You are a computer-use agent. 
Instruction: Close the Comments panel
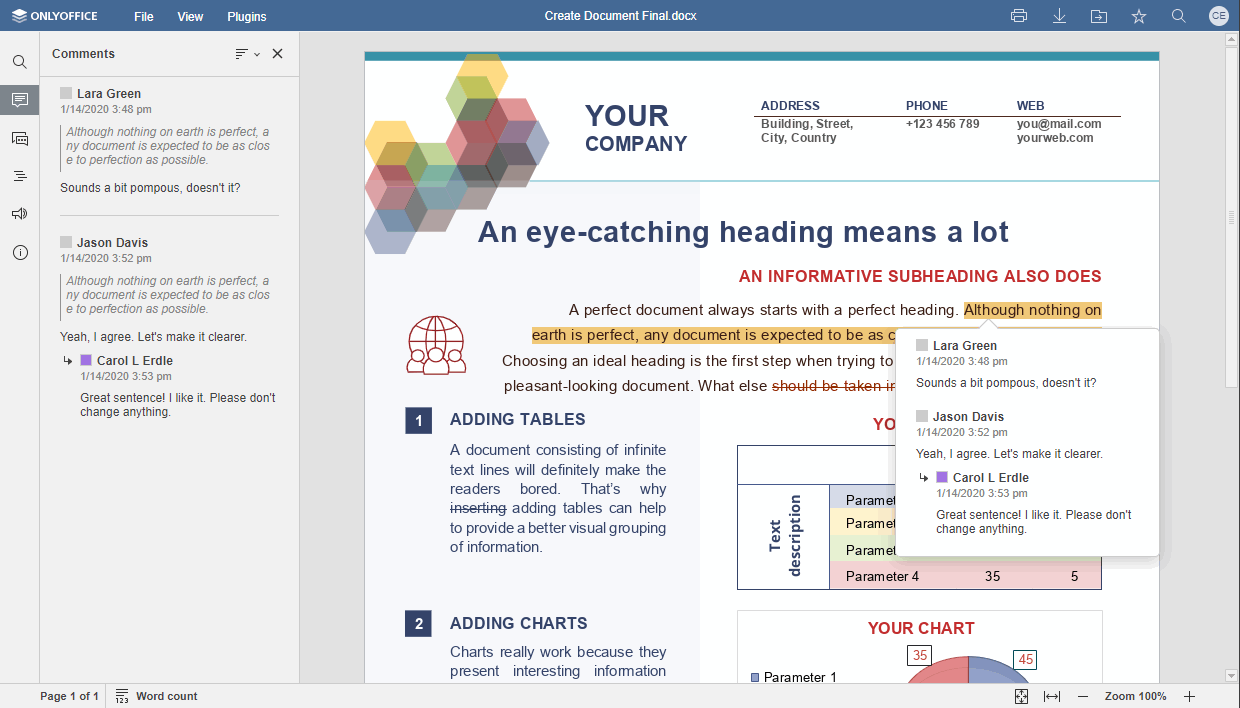tap(278, 54)
